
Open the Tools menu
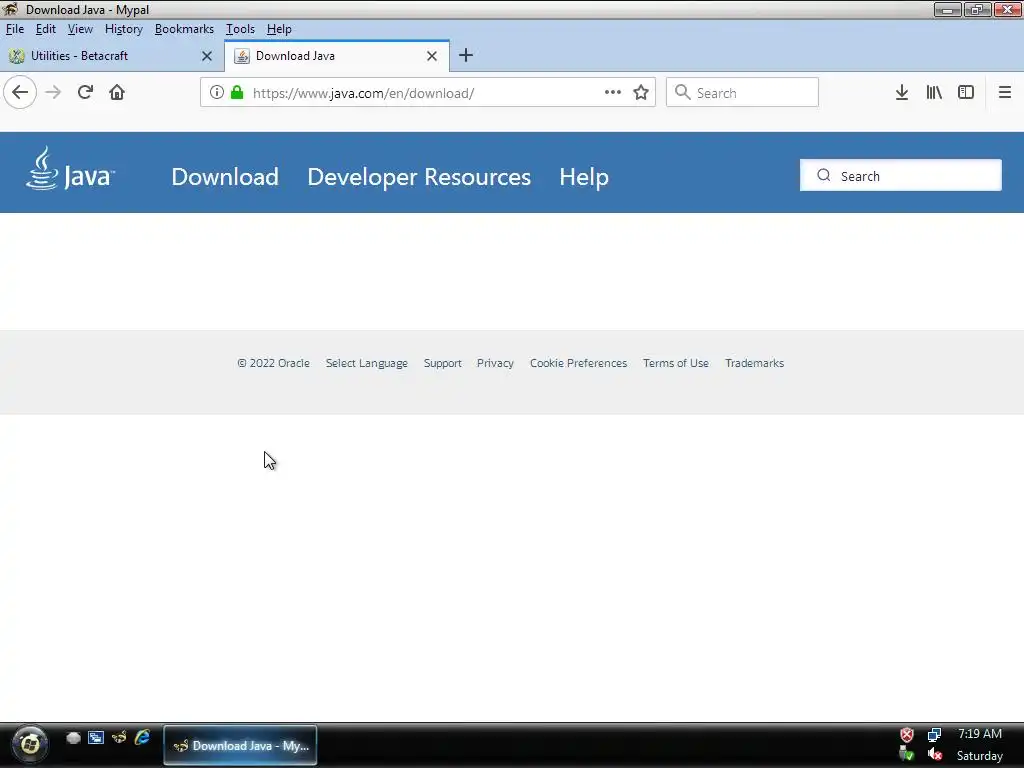[x=240, y=29]
